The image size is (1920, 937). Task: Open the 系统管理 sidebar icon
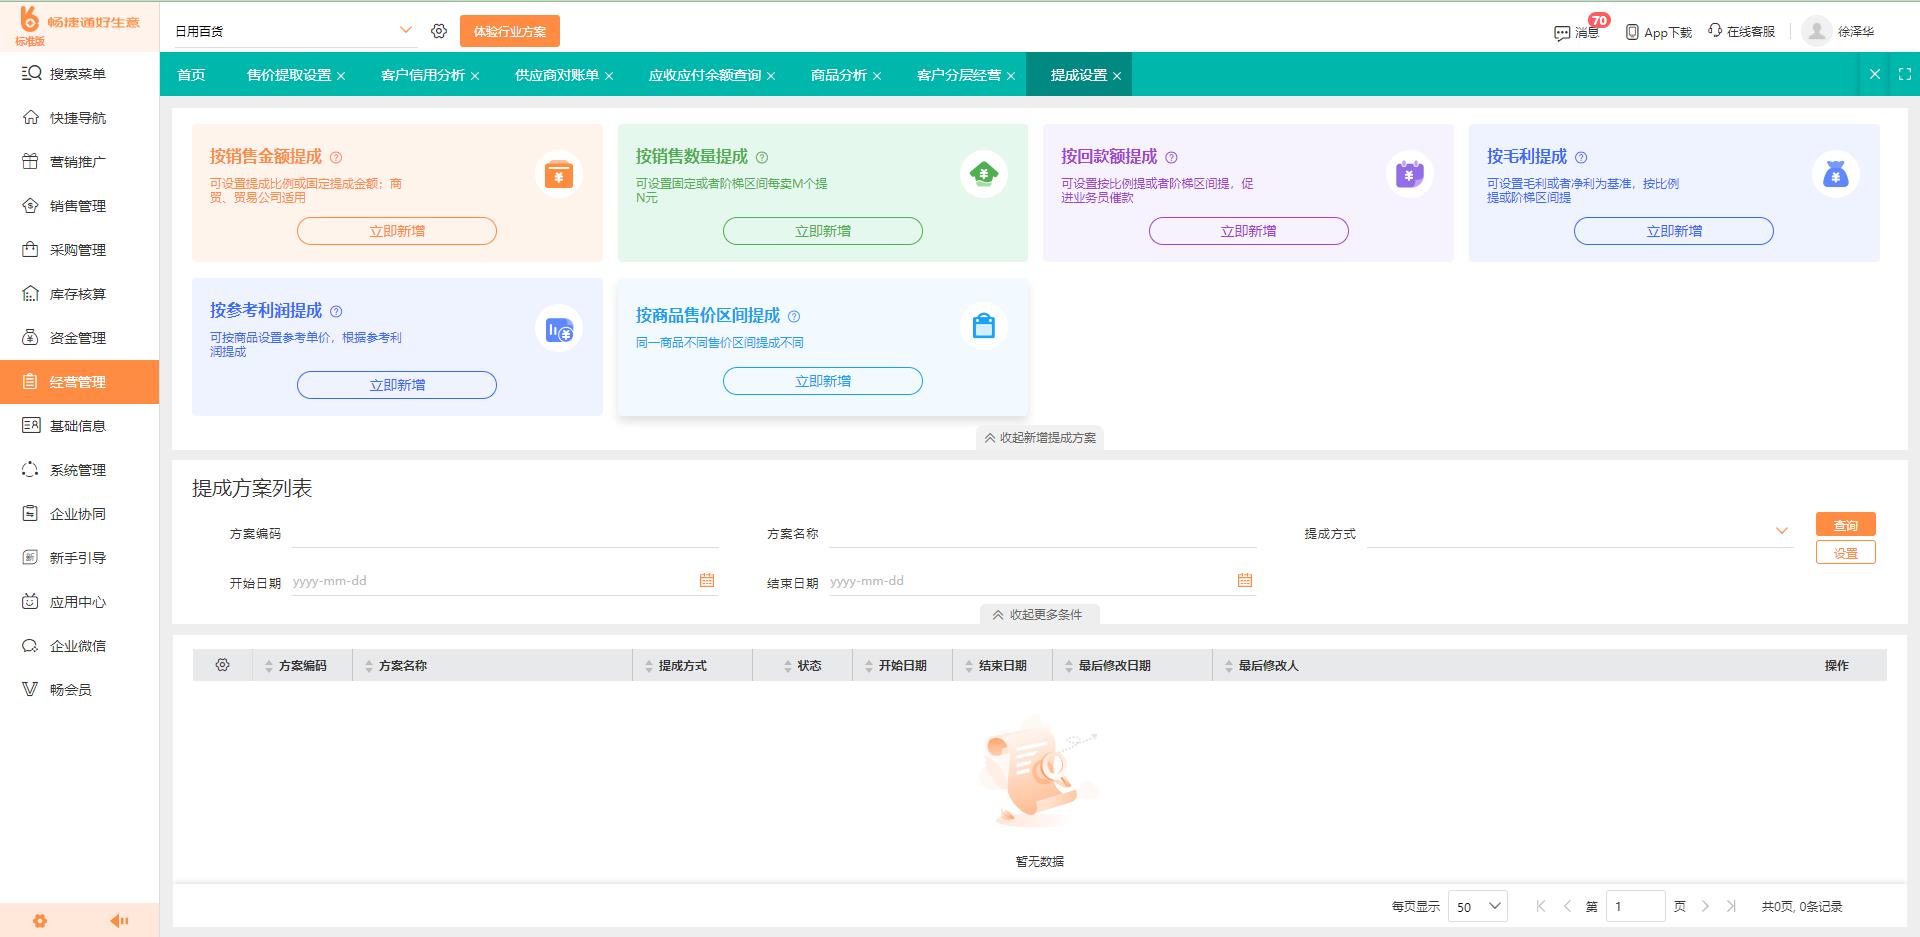[30, 469]
